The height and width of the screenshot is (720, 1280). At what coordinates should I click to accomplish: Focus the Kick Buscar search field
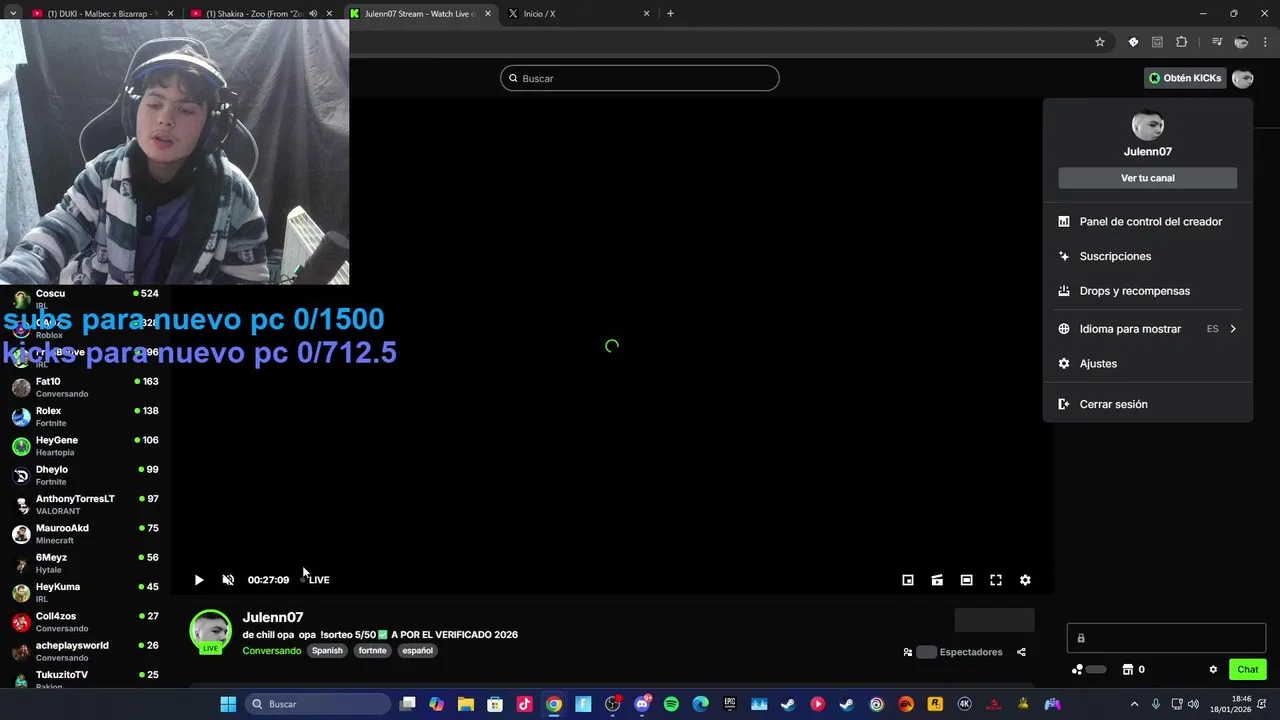point(640,78)
